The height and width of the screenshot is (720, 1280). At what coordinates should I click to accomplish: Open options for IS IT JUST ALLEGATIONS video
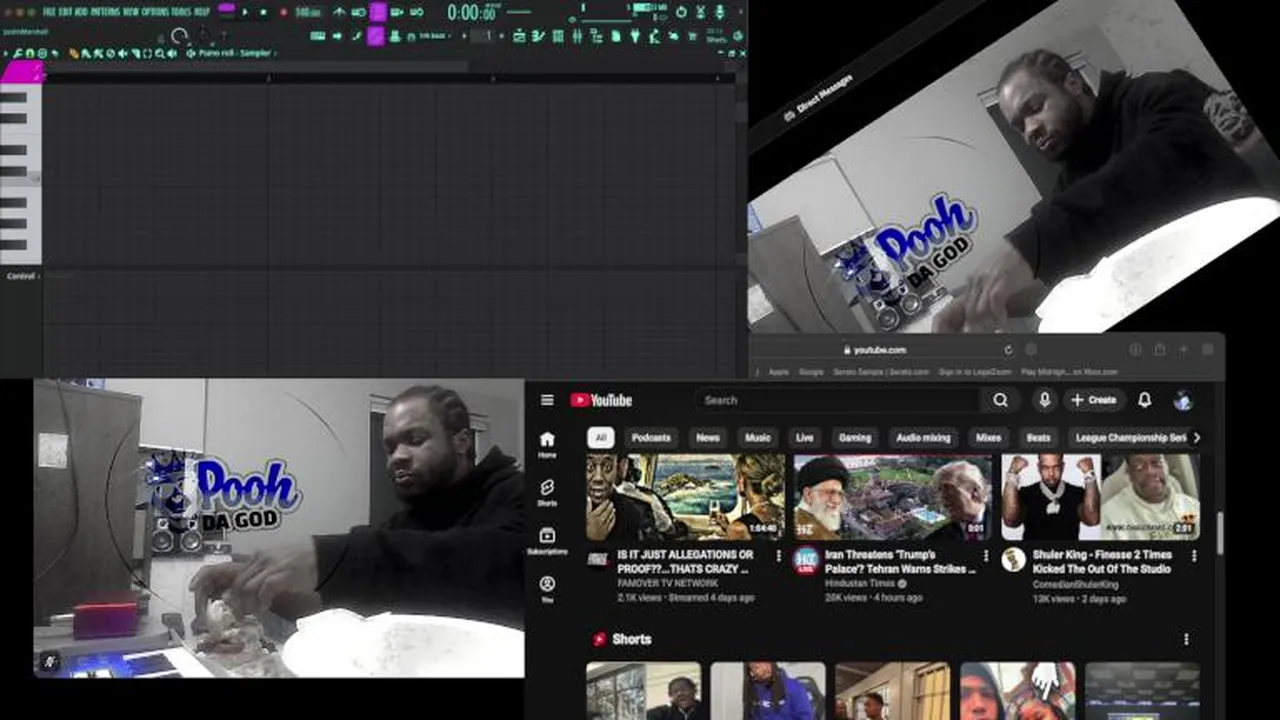[x=778, y=555]
